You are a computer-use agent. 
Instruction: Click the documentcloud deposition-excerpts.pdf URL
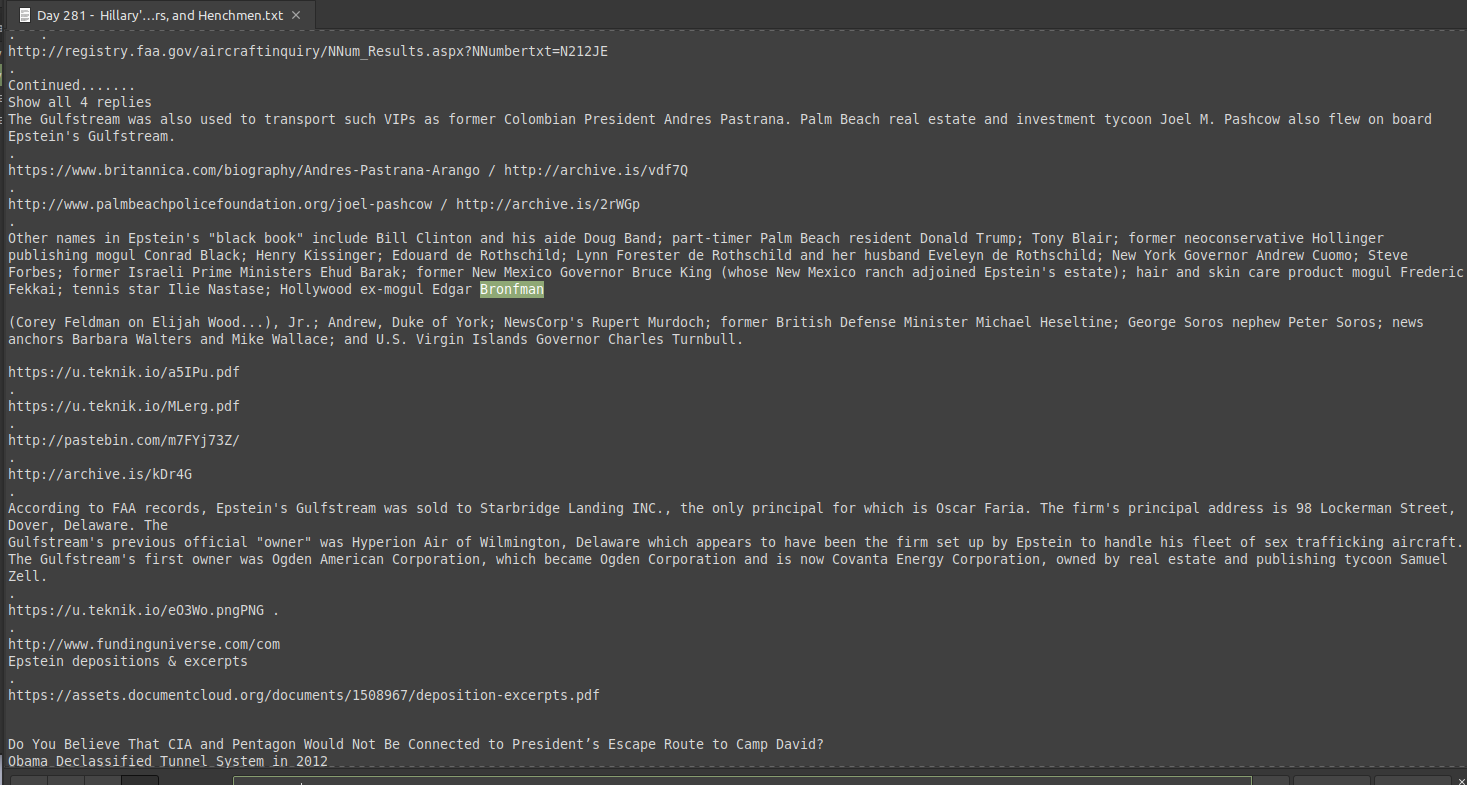[304, 695]
